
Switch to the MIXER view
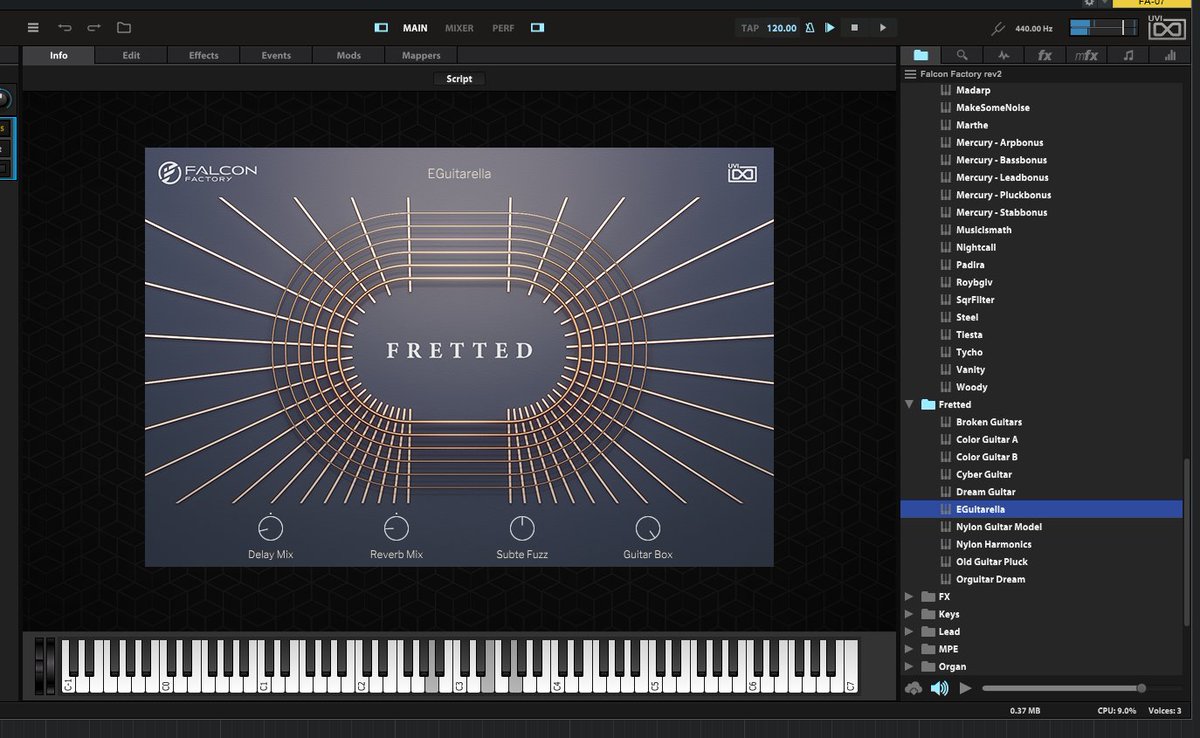(x=460, y=28)
